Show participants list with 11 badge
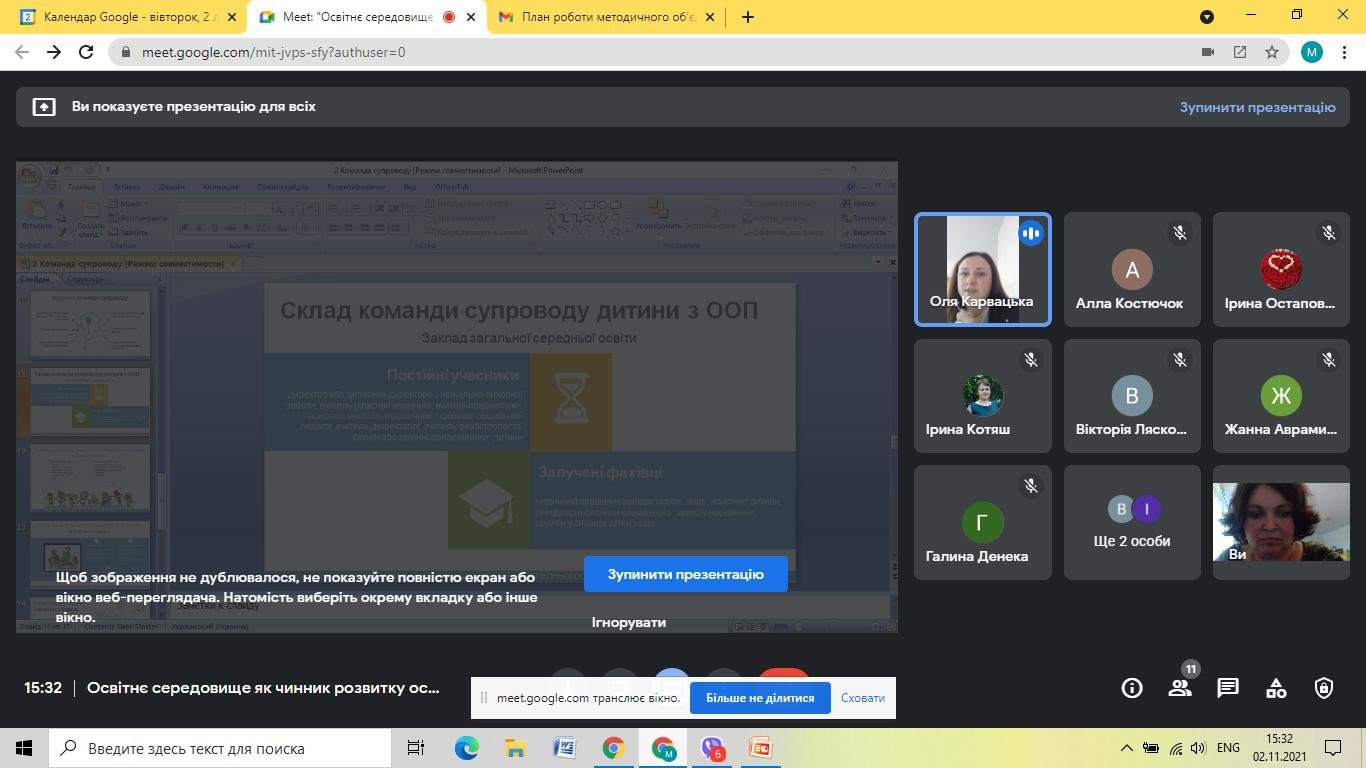1366x768 pixels. coord(1180,688)
